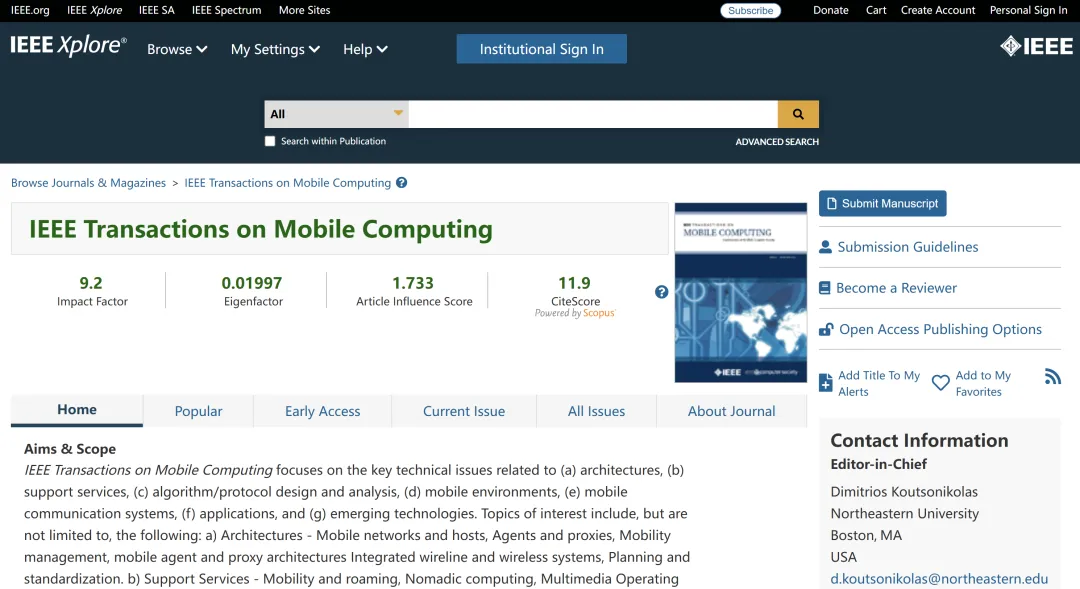
Task: Open the Submission Guidelines link
Action: point(908,247)
